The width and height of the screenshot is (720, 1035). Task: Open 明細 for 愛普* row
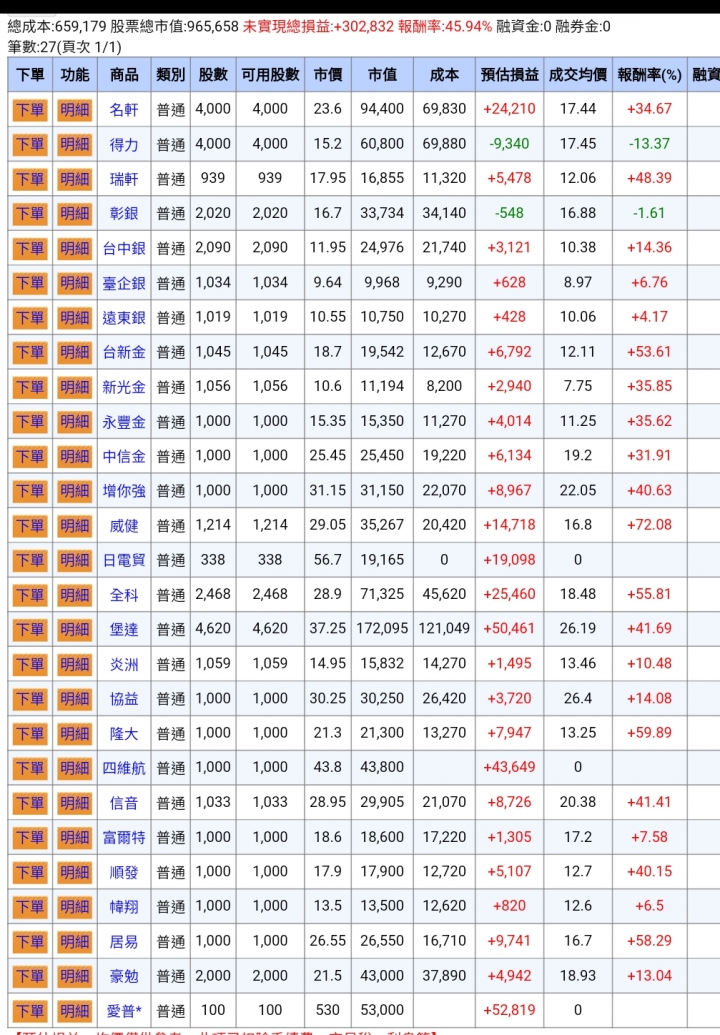pyautogui.click(x=75, y=1011)
